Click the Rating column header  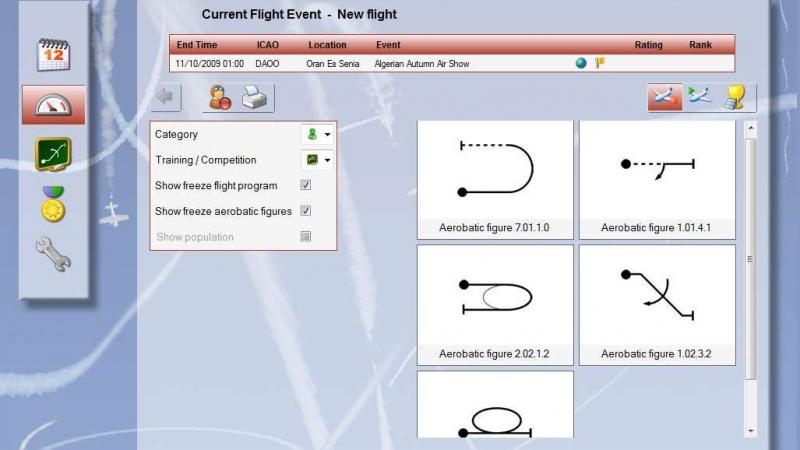point(648,45)
